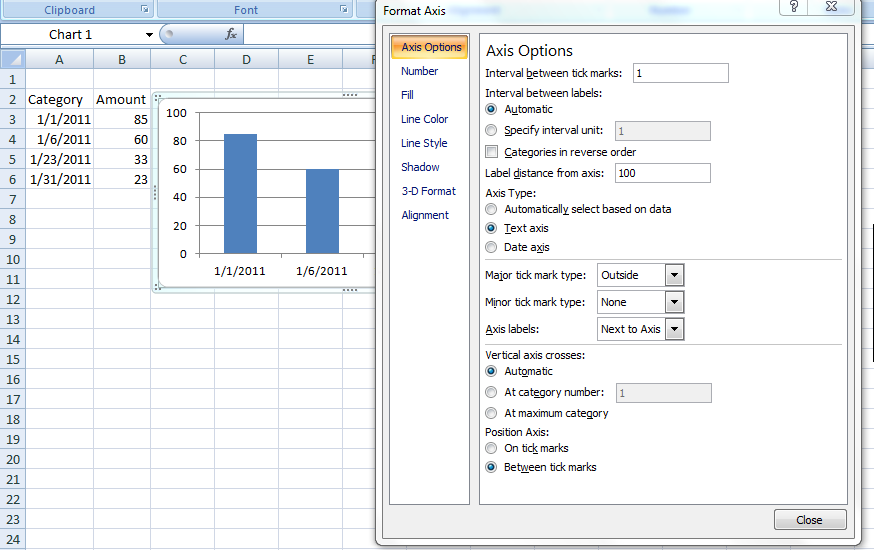Screen dimensions: 874x550
Task: Select column E header
Action: click(310, 59)
